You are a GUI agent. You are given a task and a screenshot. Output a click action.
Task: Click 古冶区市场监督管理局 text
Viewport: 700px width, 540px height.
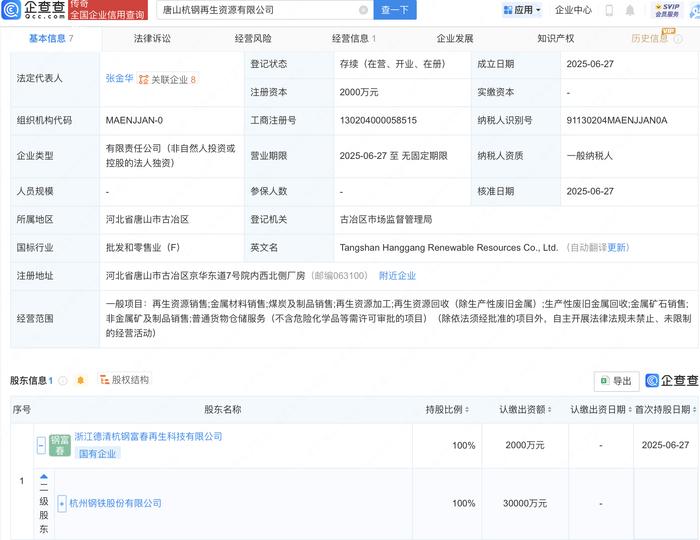386,220
